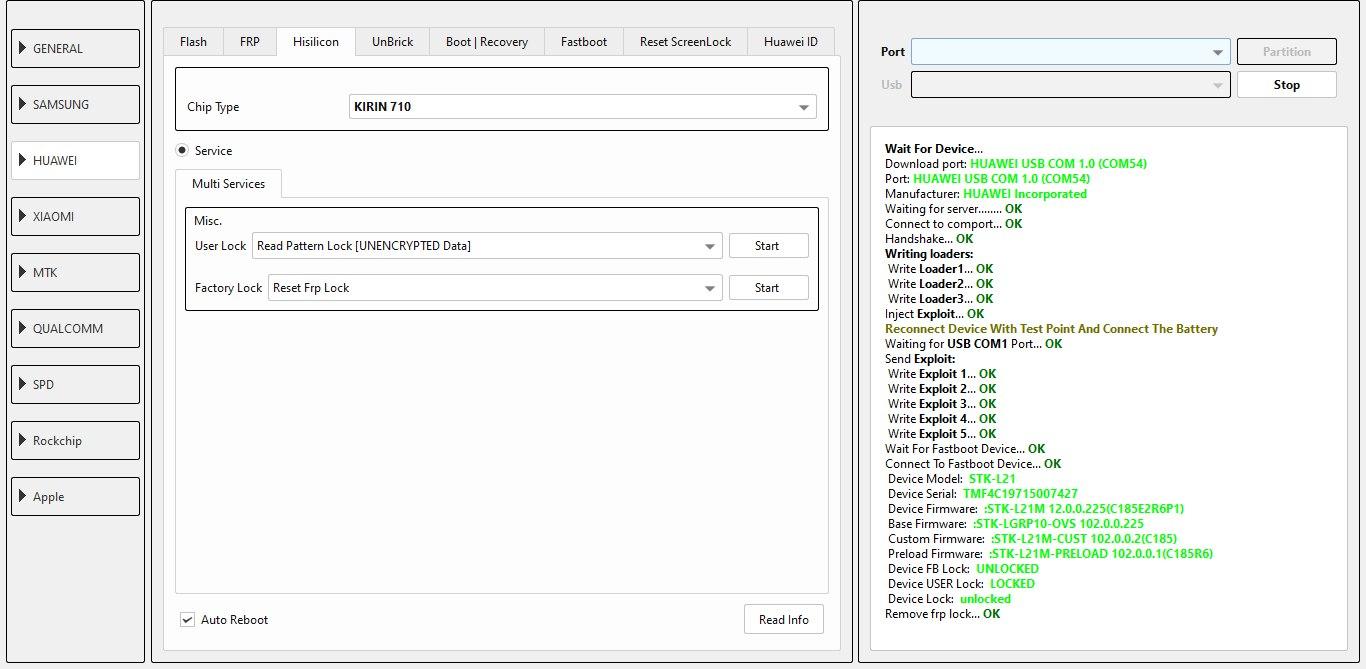Open the Factory Lock dropdown
The image size is (1366, 669).
coord(495,288)
